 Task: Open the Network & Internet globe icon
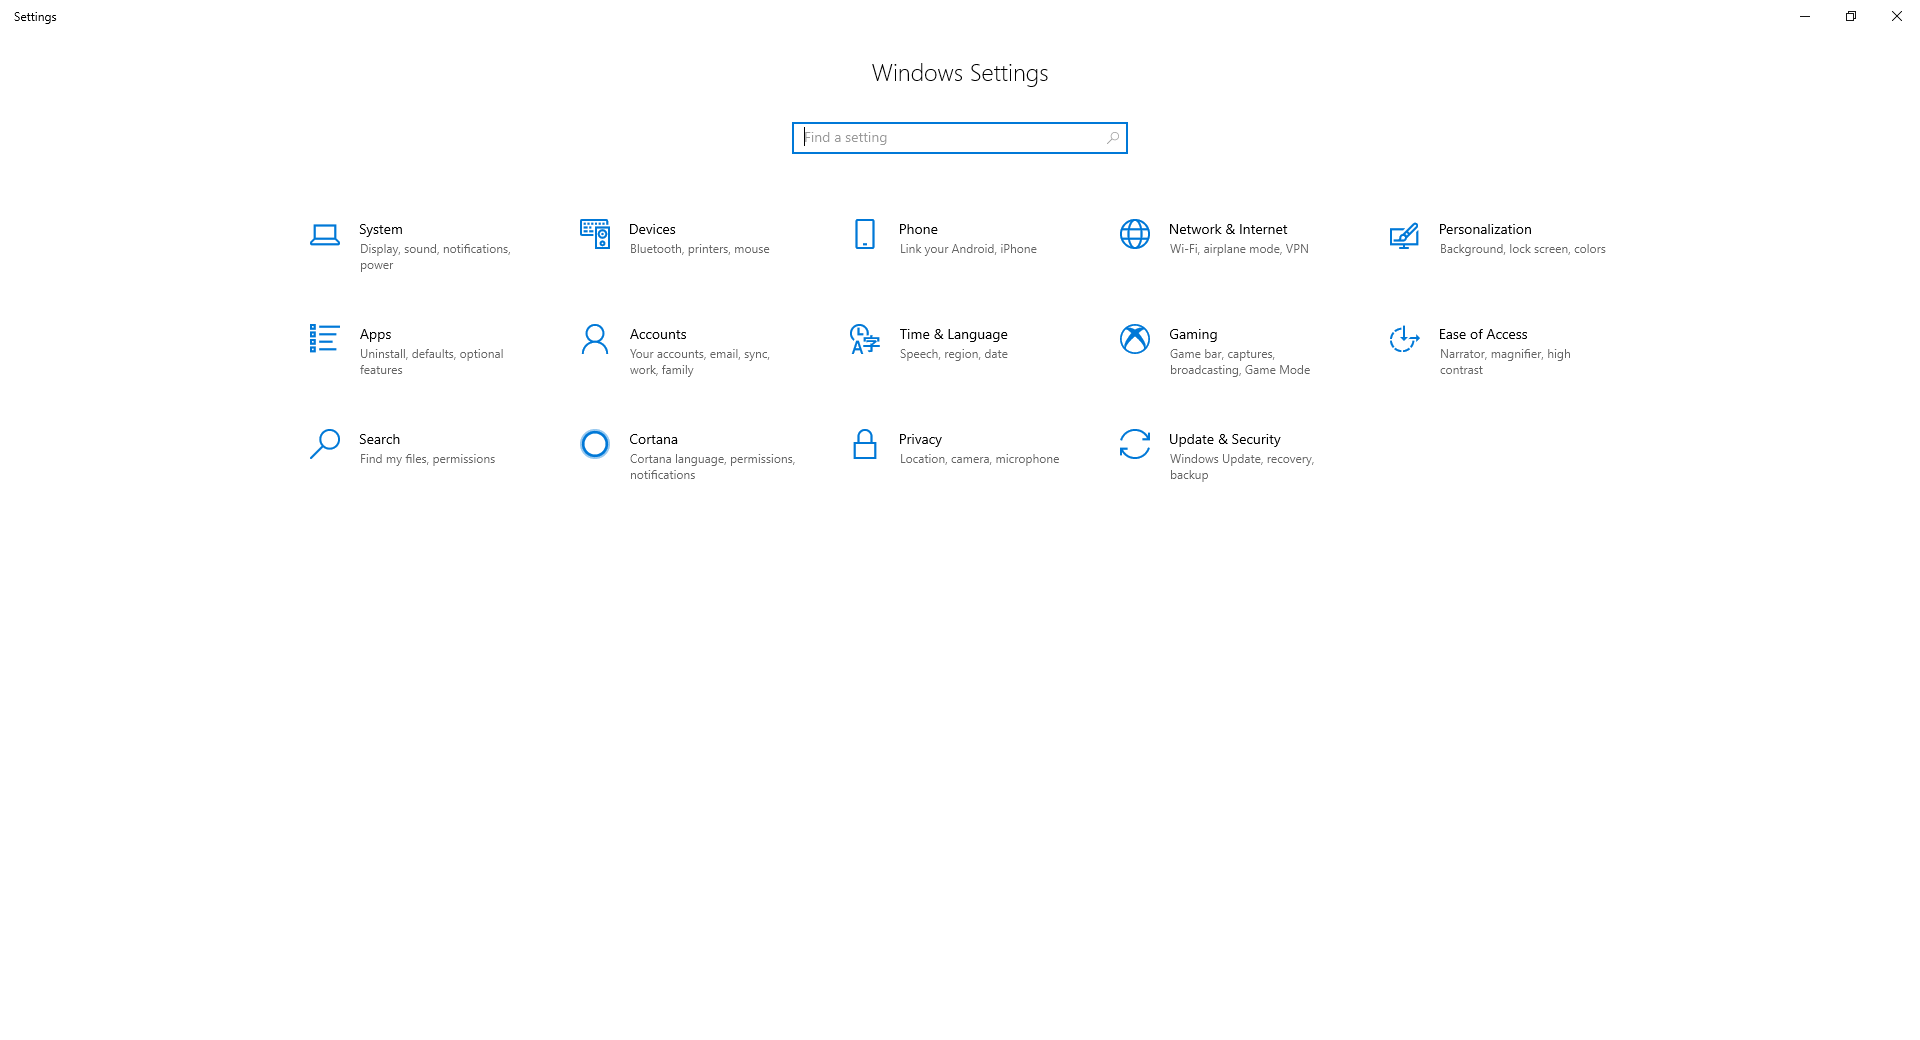tap(1135, 234)
